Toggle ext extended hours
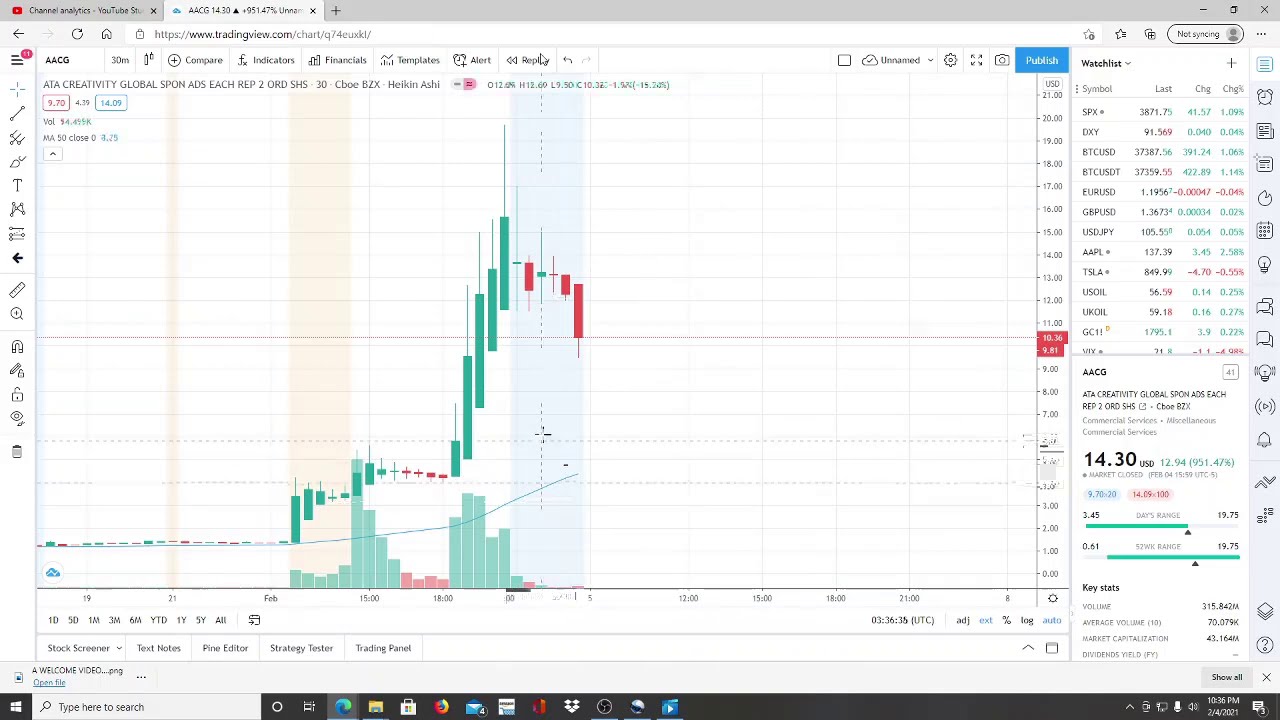Viewport: 1280px width, 720px height. 985,620
